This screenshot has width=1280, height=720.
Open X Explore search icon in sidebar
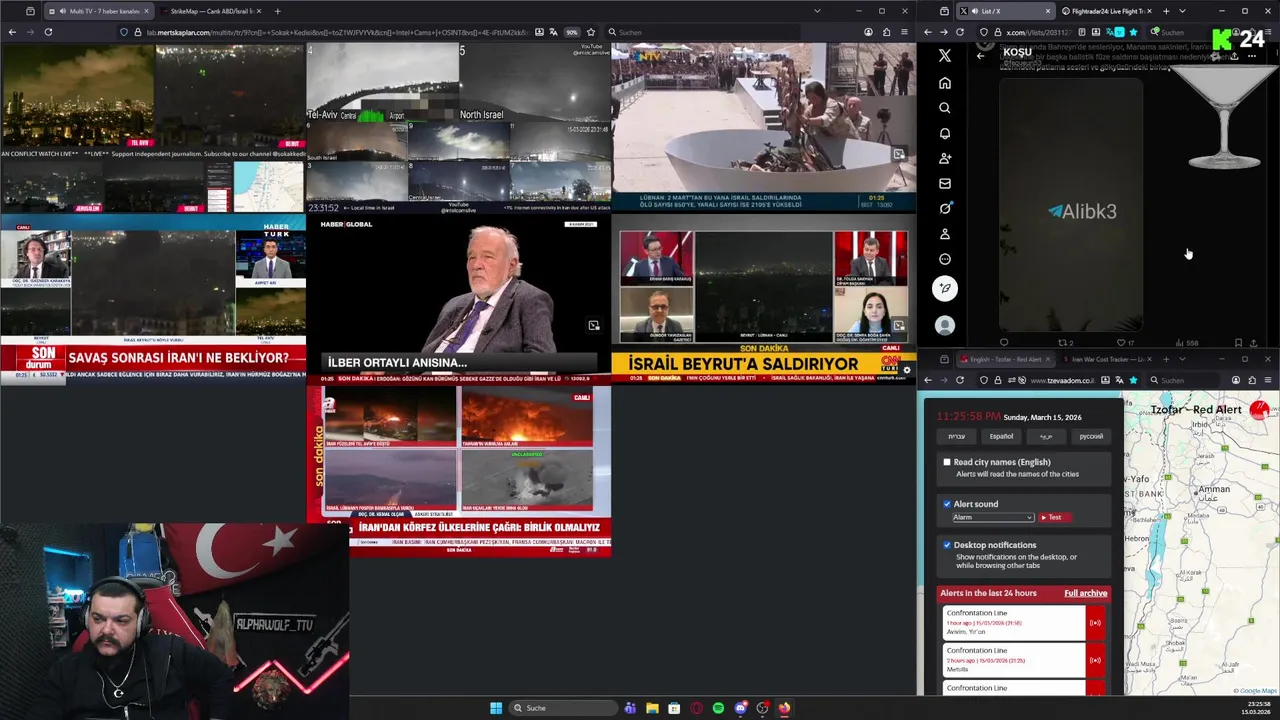tap(945, 108)
